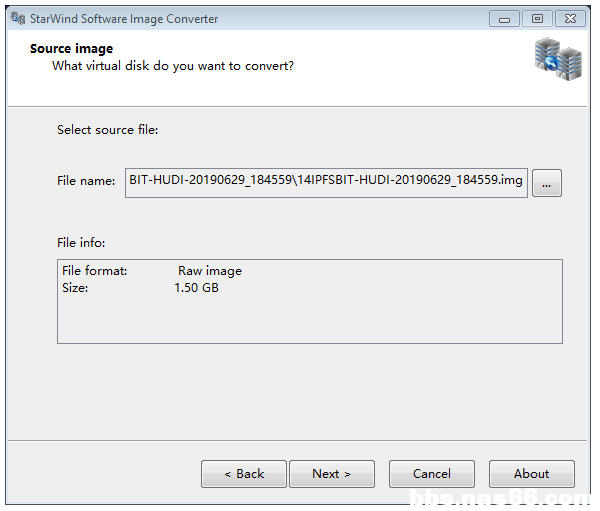The width and height of the screenshot is (600, 511).
Task: Click the "Select source file:" label
Action: (x=108, y=130)
